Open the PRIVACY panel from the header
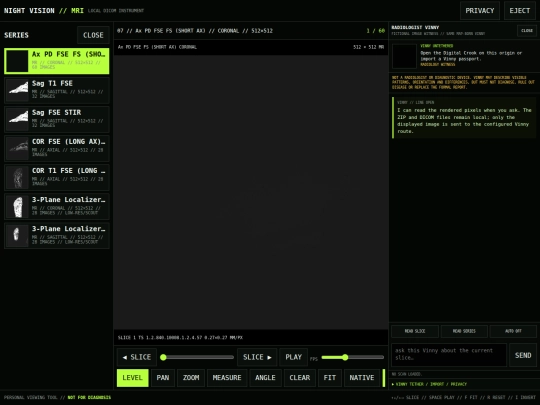The width and height of the screenshot is (540, 405). pyautogui.click(x=480, y=11)
